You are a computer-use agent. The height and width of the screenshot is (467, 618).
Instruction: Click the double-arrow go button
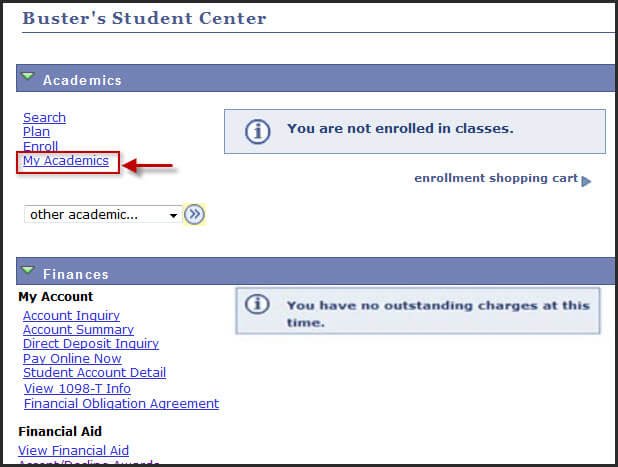click(194, 214)
